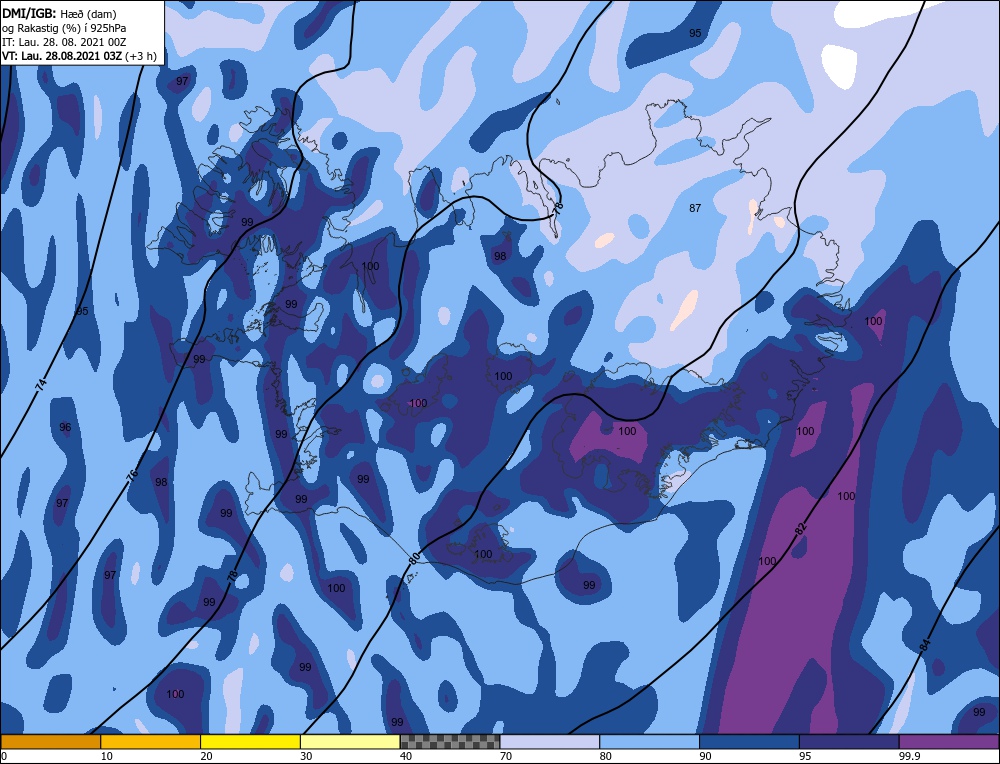The height and width of the screenshot is (764, 1000).
Task: Click the 'og Rakastig (%) í 925hPa' line
Action: 64,28
